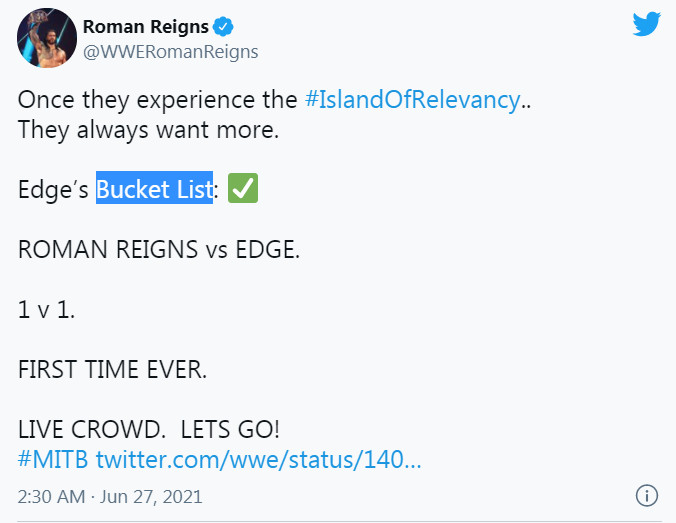Click the 2:30 AM Jun 27, 2021 timestamp

pyautogui.click(x=110, y=497)
